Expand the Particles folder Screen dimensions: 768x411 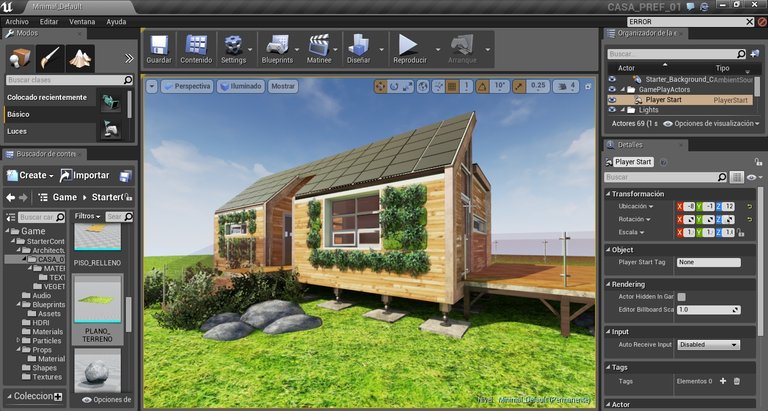tap(19, 340)
